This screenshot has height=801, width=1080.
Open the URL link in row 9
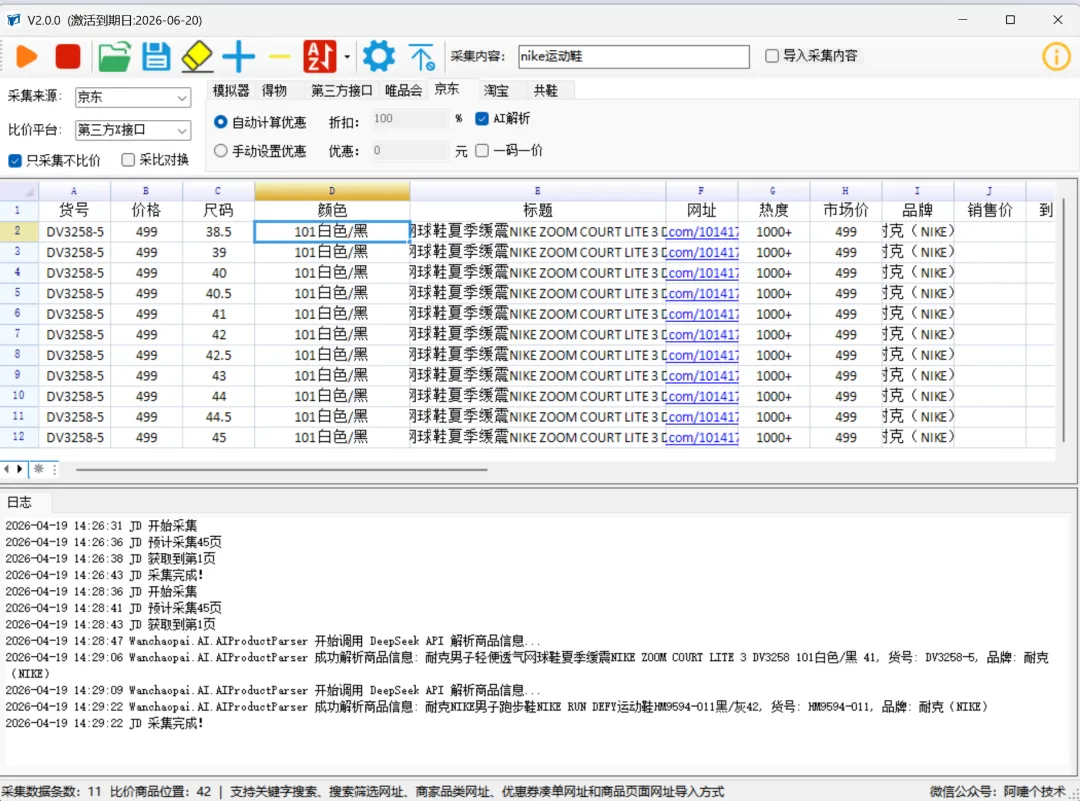pyautogui.click(x=703, y=376)
